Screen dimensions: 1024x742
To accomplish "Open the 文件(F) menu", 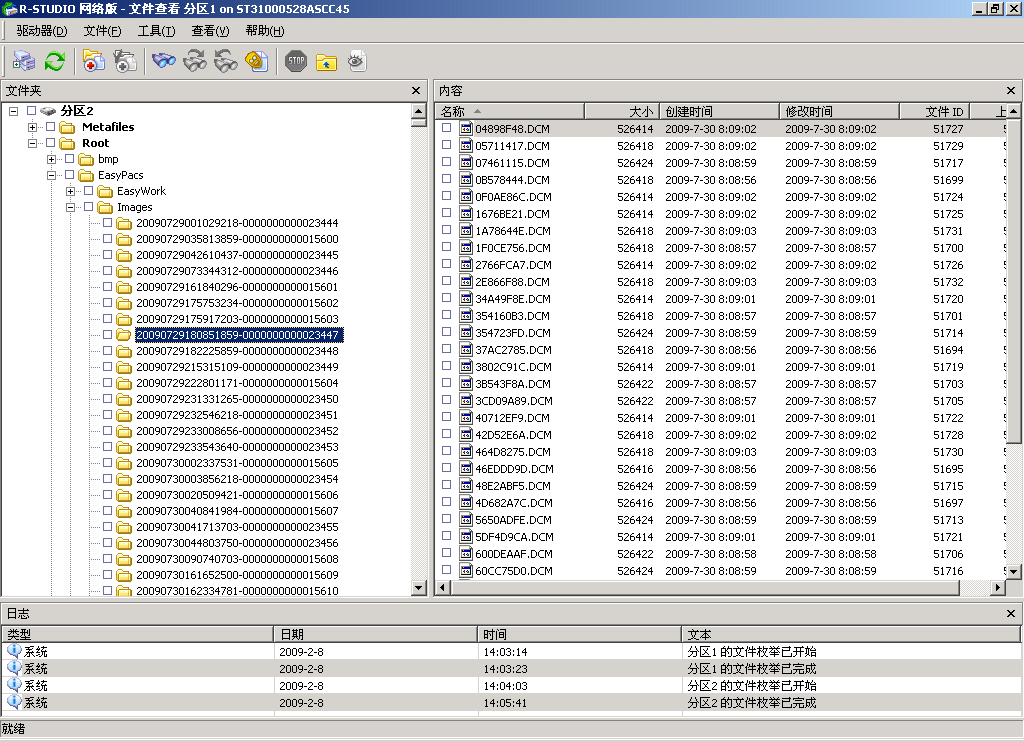I will (x=103, y=31).
